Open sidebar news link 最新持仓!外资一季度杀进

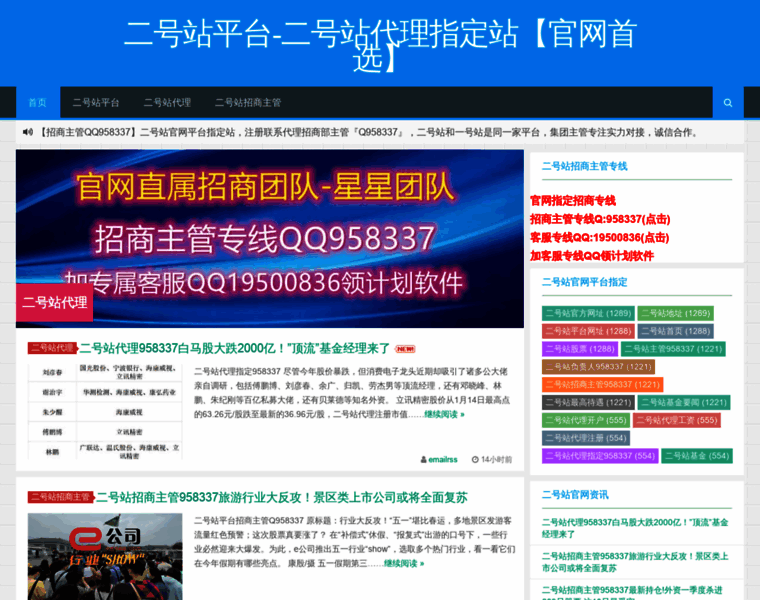click(632, 592)
